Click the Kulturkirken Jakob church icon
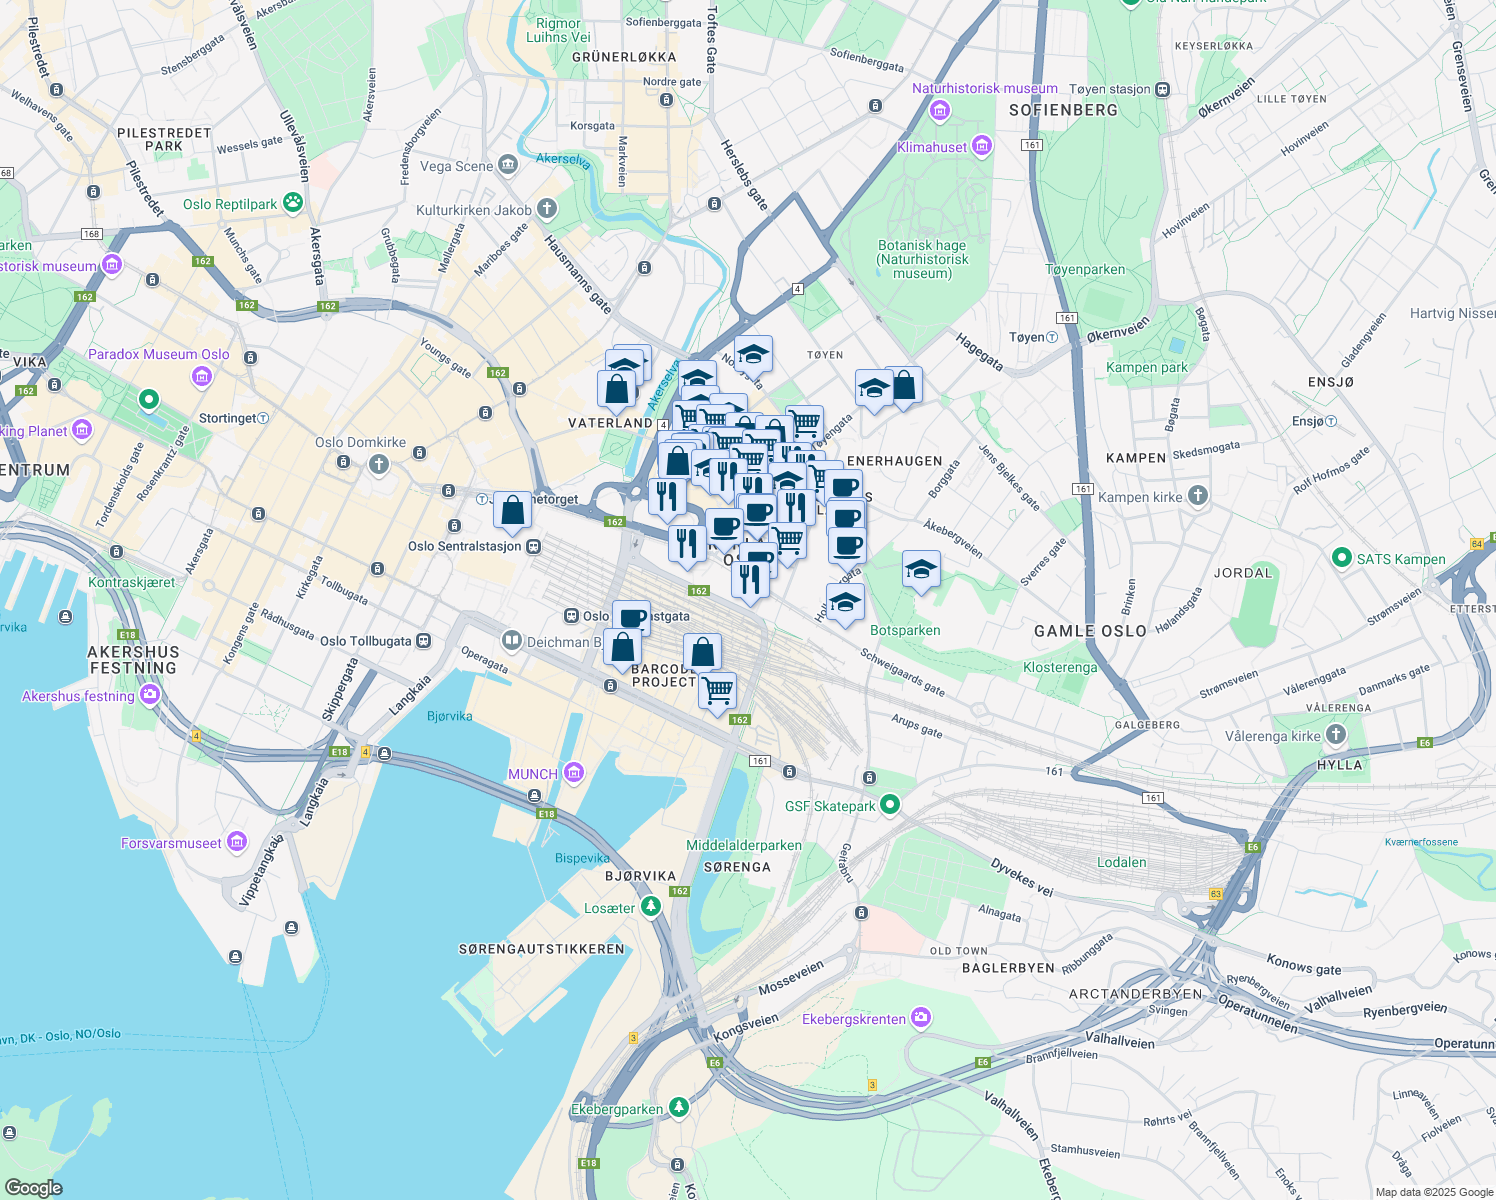 coord(546,209)
